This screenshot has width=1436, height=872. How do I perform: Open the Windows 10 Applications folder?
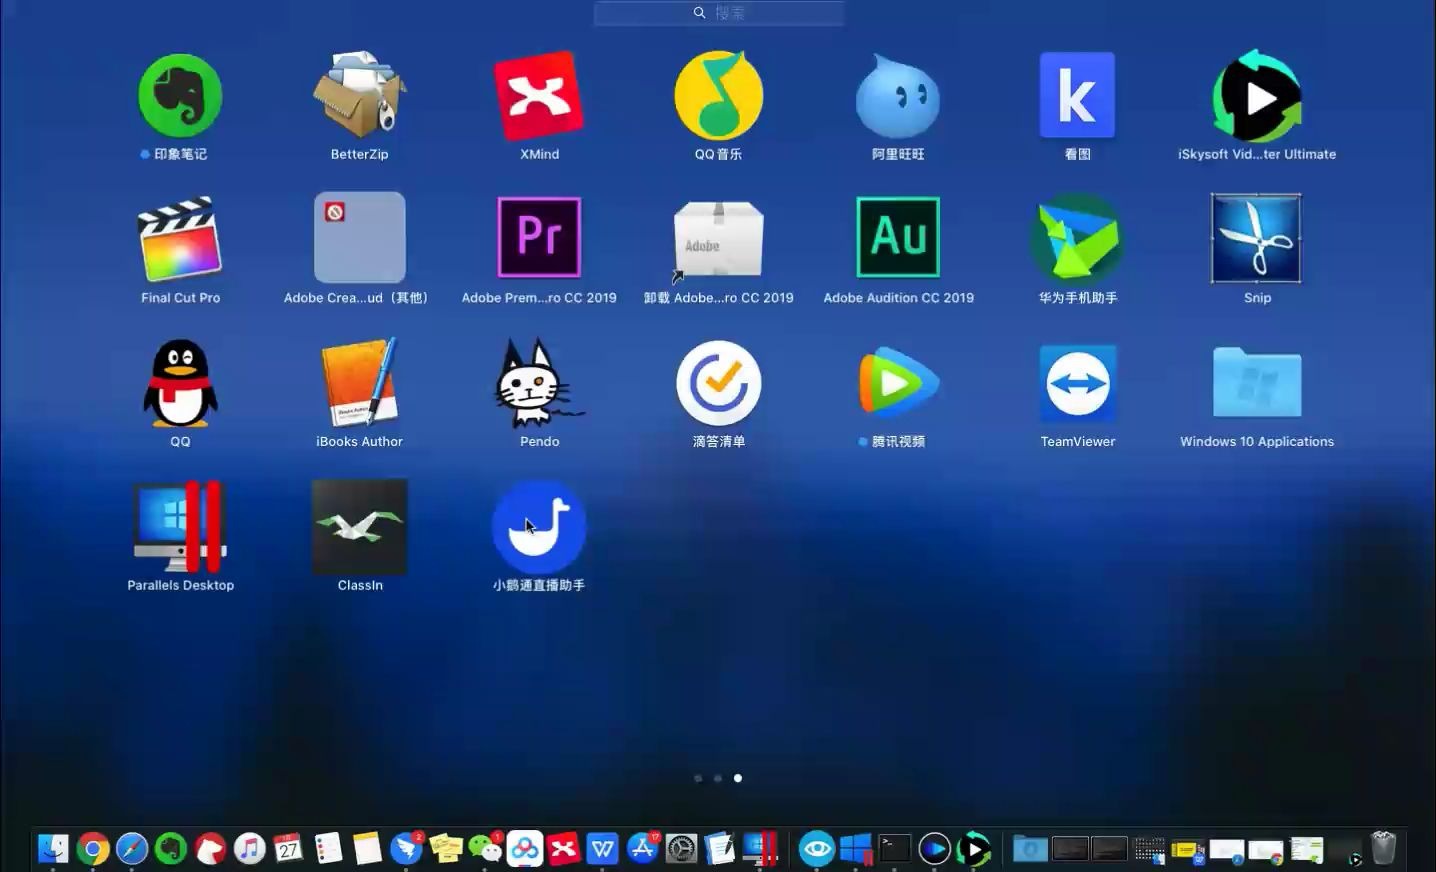[x=1256, y=382]
